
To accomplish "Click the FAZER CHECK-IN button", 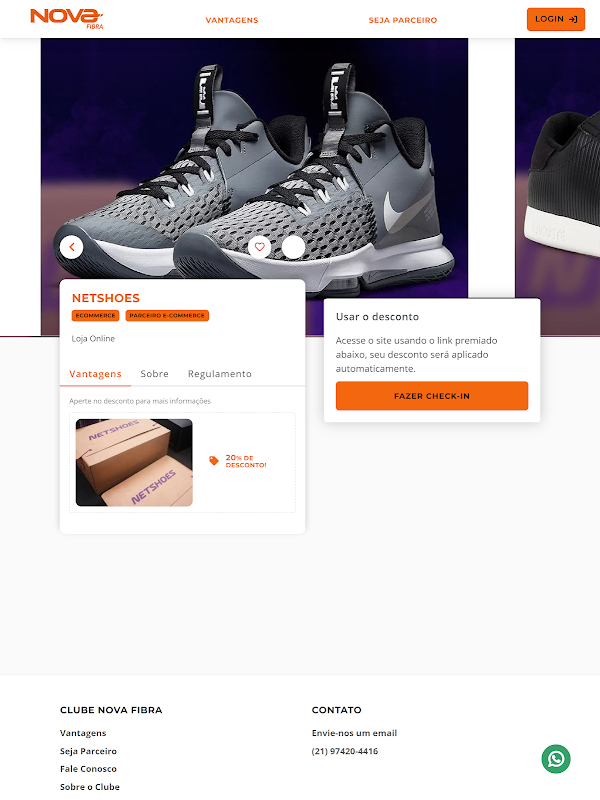I will point(432,396).
